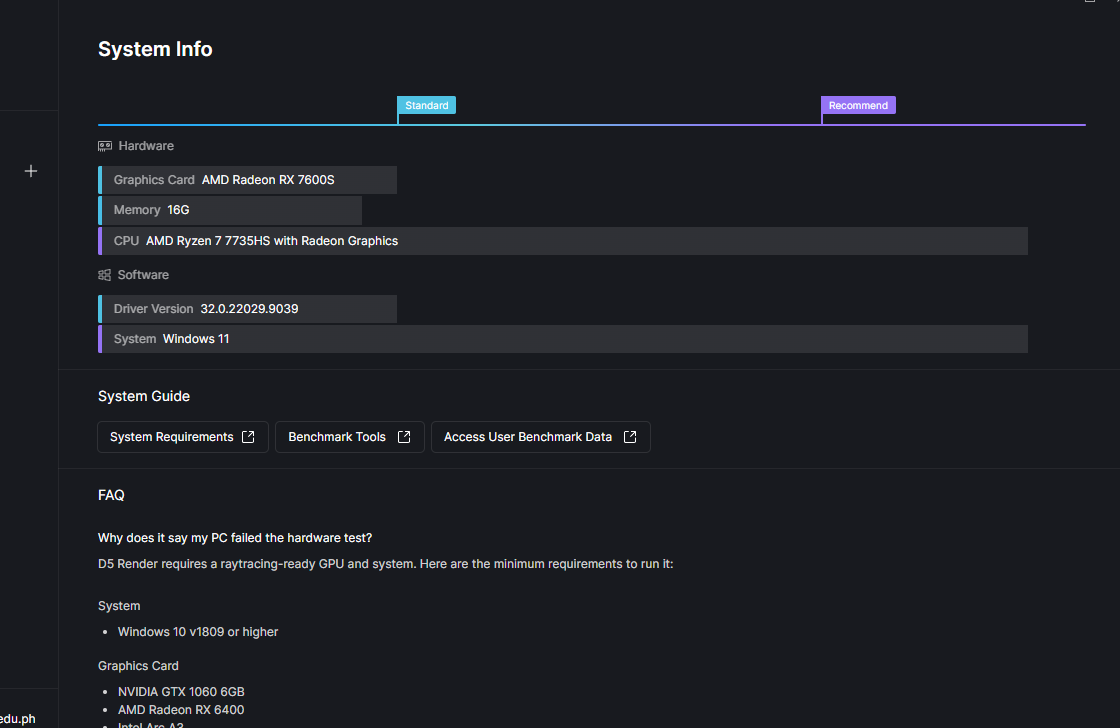The width and height of the screenshot is (1120, 728).
Task: Select the purple Recommend marker flag
Action: [x=858, y=105]
